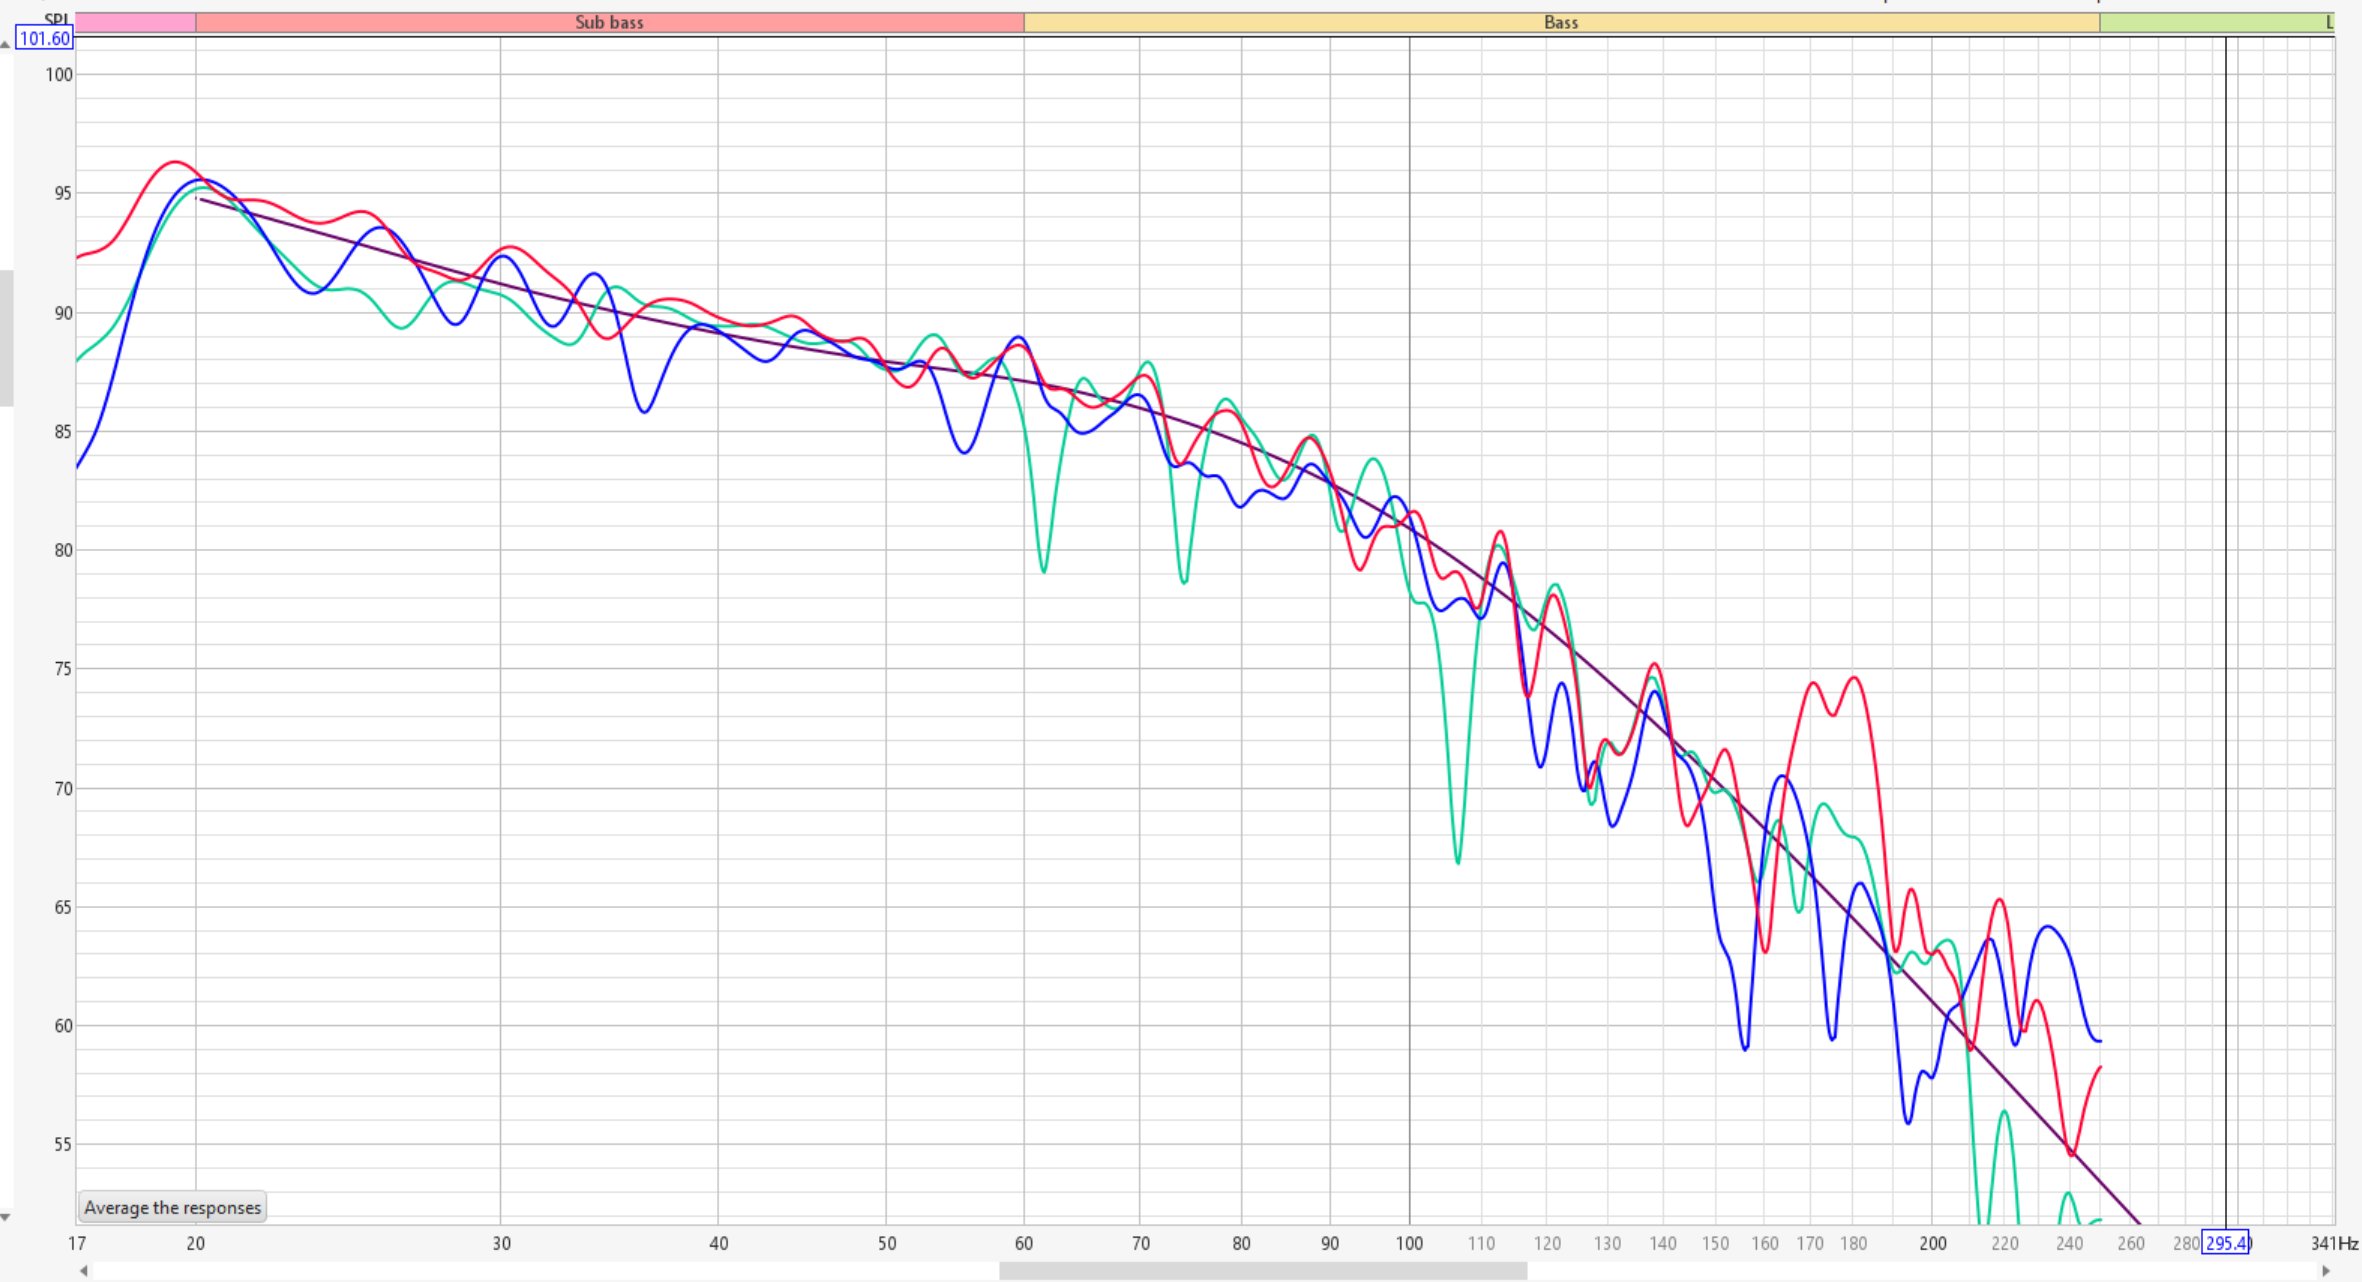Image resolution: width=2362 pixels, height=1282 pixels.
Task: Click the vertical scrollbar thumb on left edge
Action: coord(6,338)
